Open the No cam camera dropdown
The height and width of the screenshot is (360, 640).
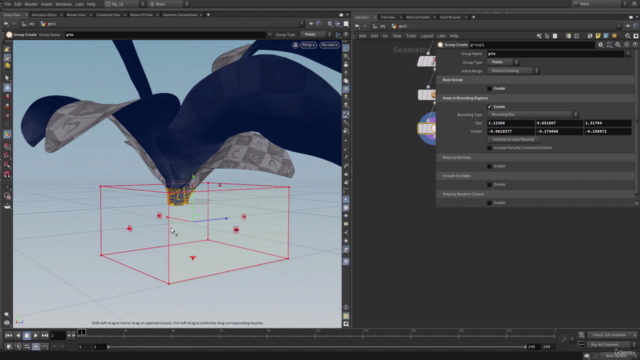329,45
